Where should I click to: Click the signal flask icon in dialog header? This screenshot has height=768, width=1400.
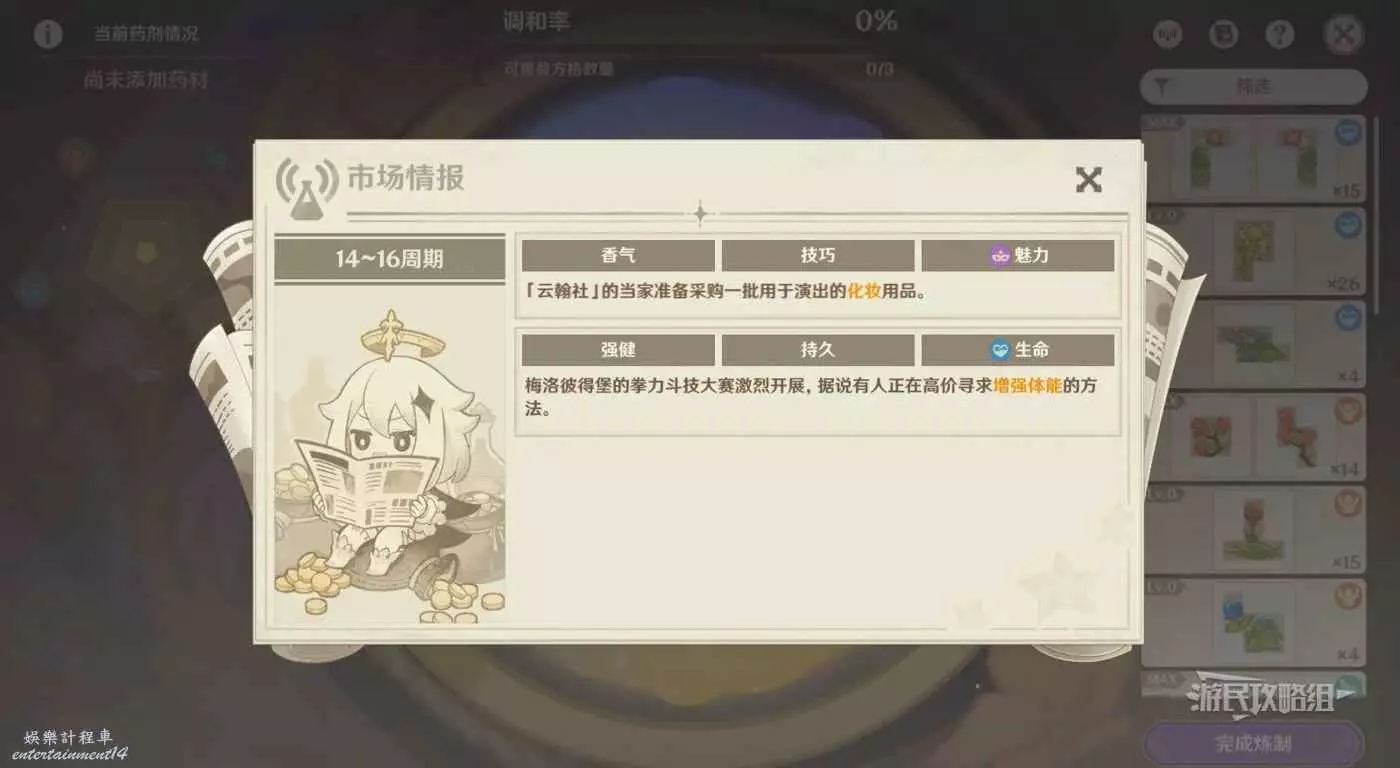[x=307, y=187]
